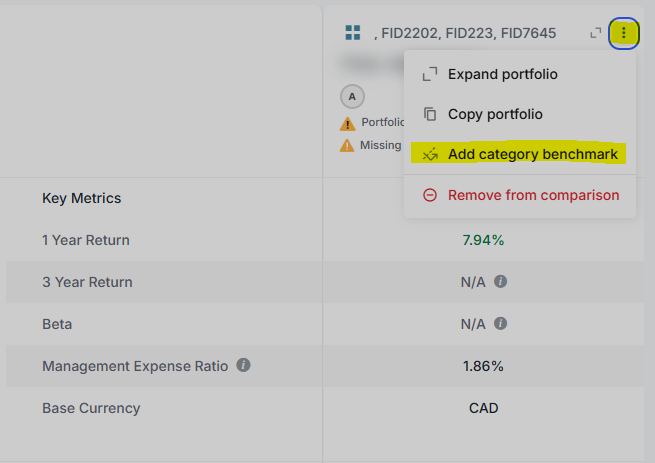Click the three-dot portfolio options button
This screenshot has width=655, height=463.
coord(624,33)
